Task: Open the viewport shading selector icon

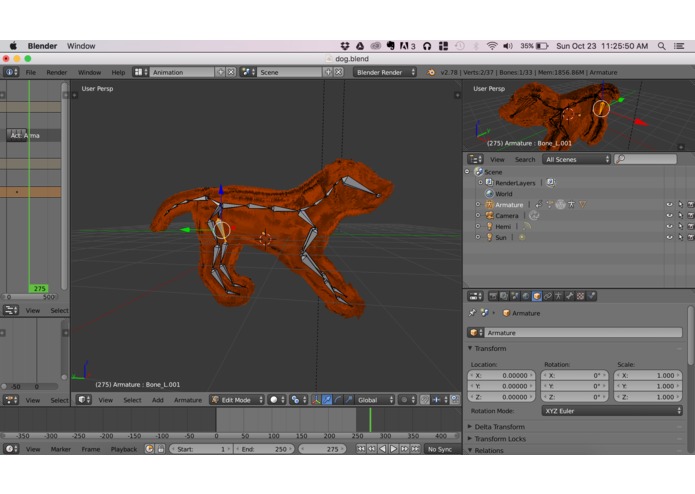Action: [x=277, y=400]
